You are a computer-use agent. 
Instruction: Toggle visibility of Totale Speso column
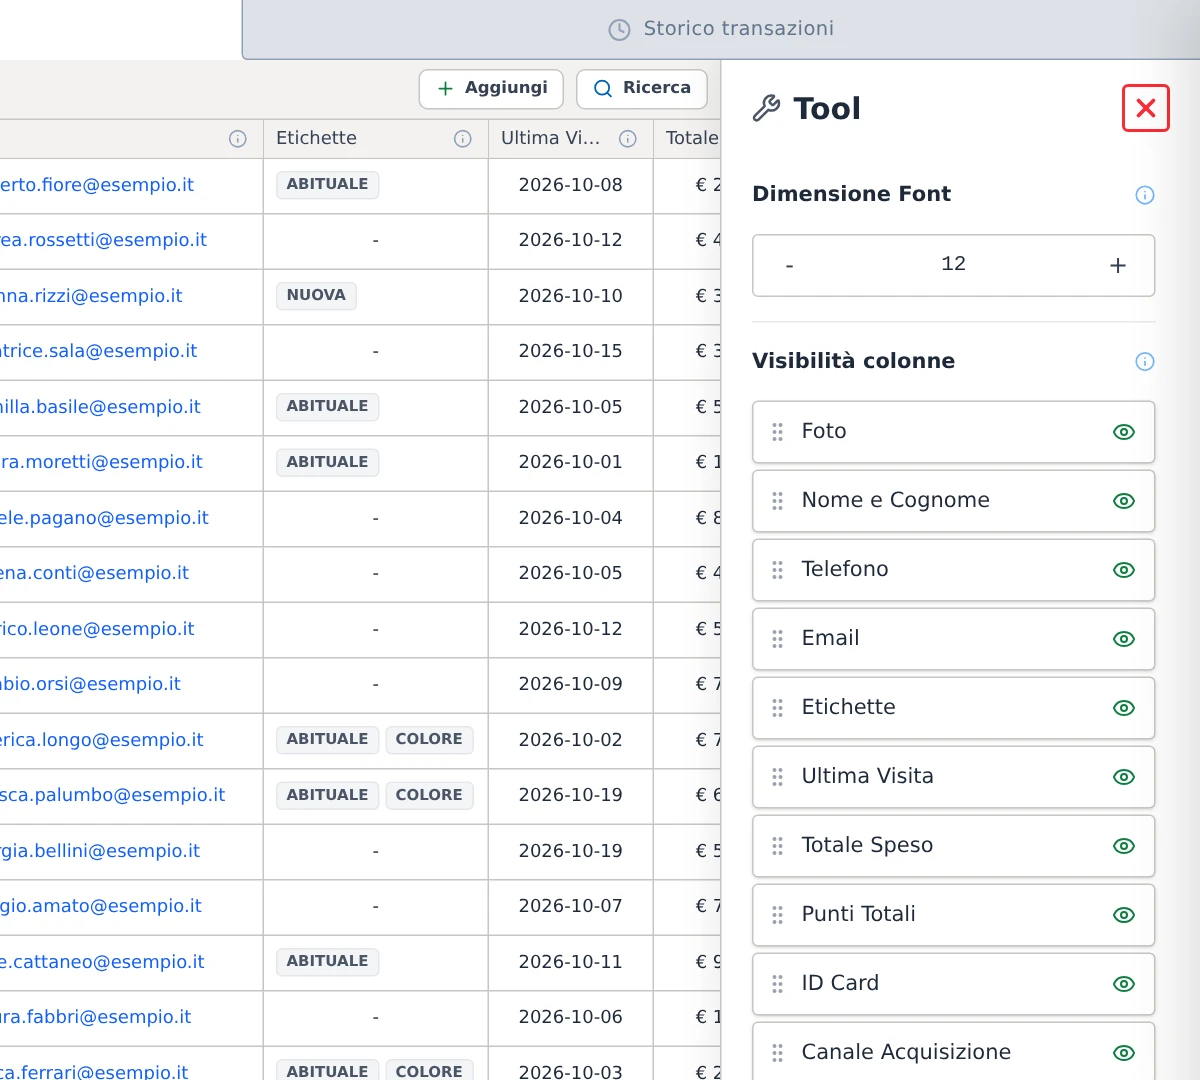pyautogui.click(x=1124, y=846)
